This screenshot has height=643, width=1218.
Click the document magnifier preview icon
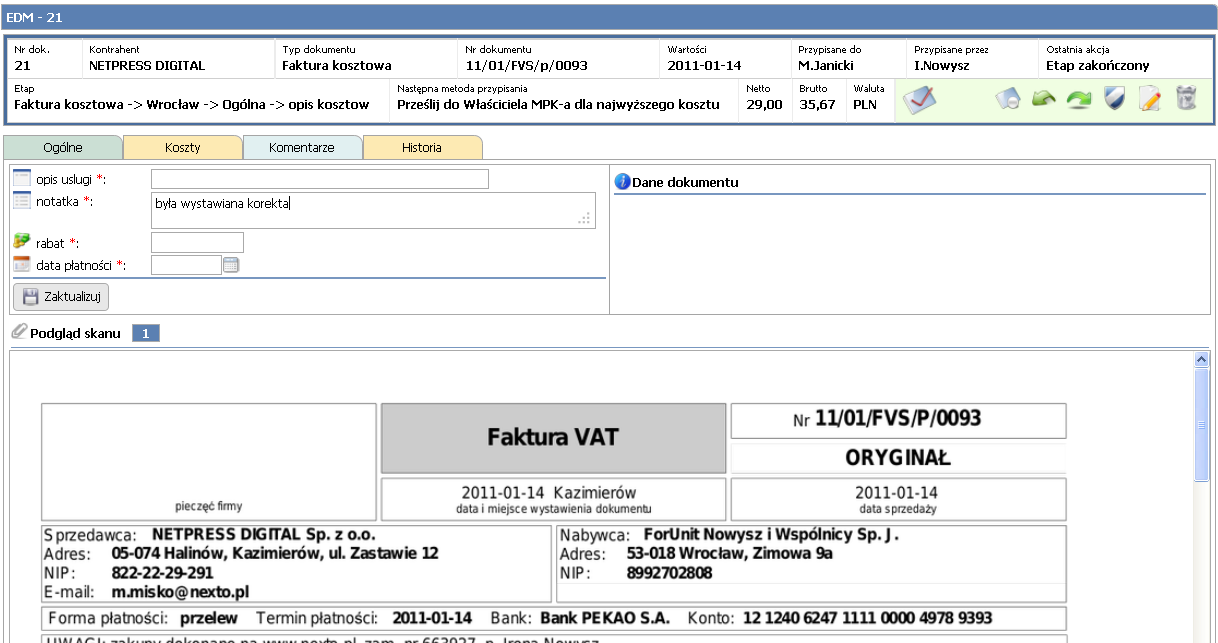(1007, 99)
